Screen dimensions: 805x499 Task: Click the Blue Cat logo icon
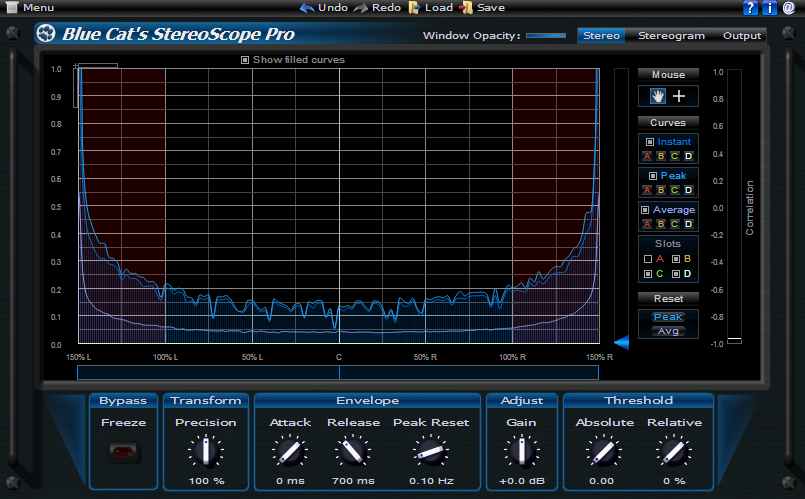46,34
